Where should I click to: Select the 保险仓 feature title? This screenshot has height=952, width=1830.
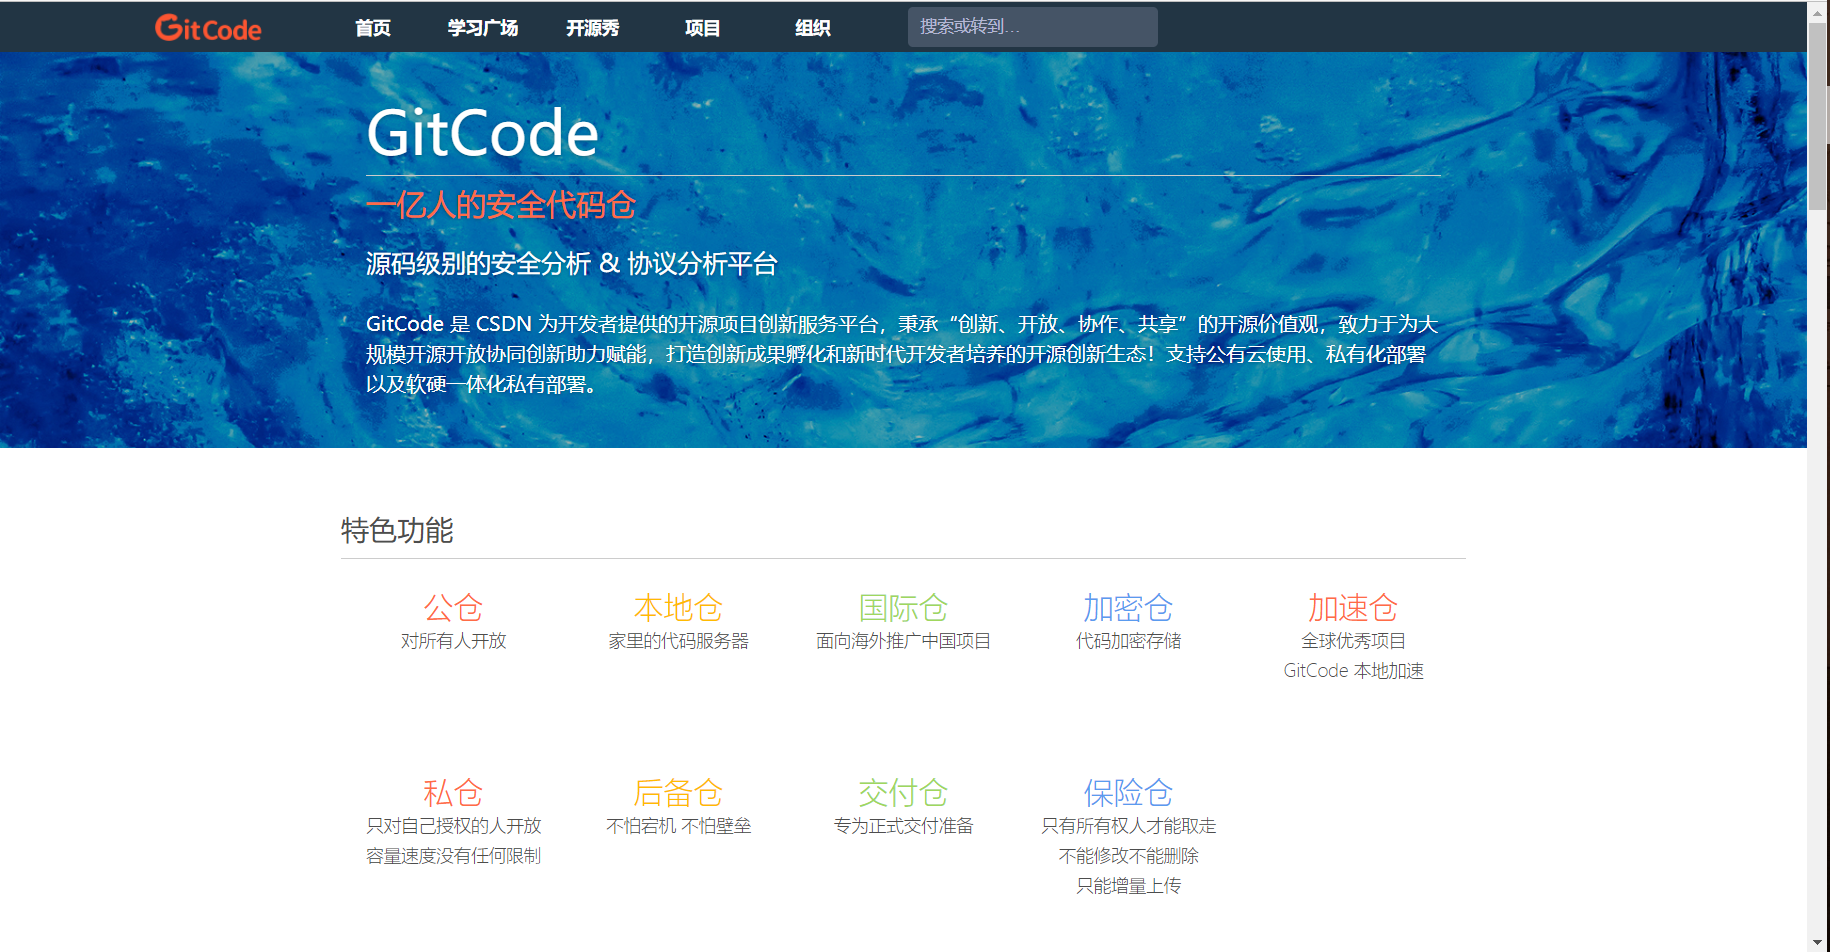pyautogui.click(x=1128, y=792)
